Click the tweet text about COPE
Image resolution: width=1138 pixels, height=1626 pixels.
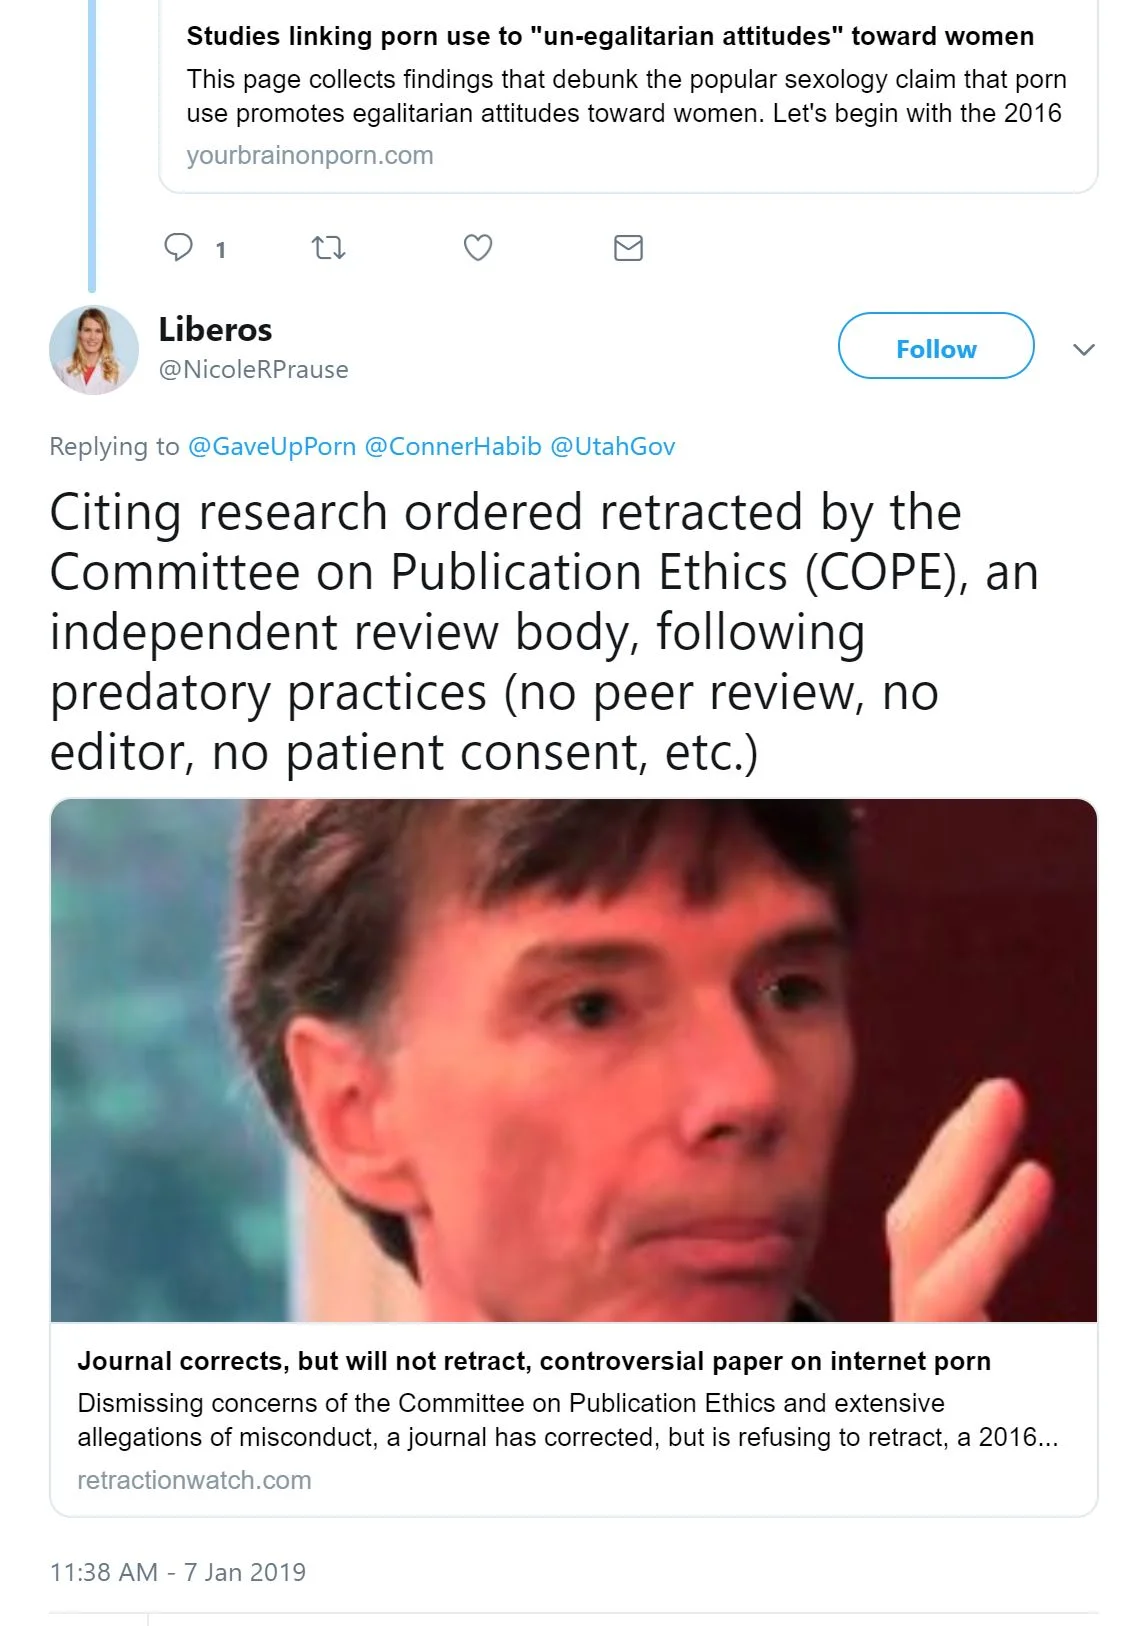click(x=545, y=632)
